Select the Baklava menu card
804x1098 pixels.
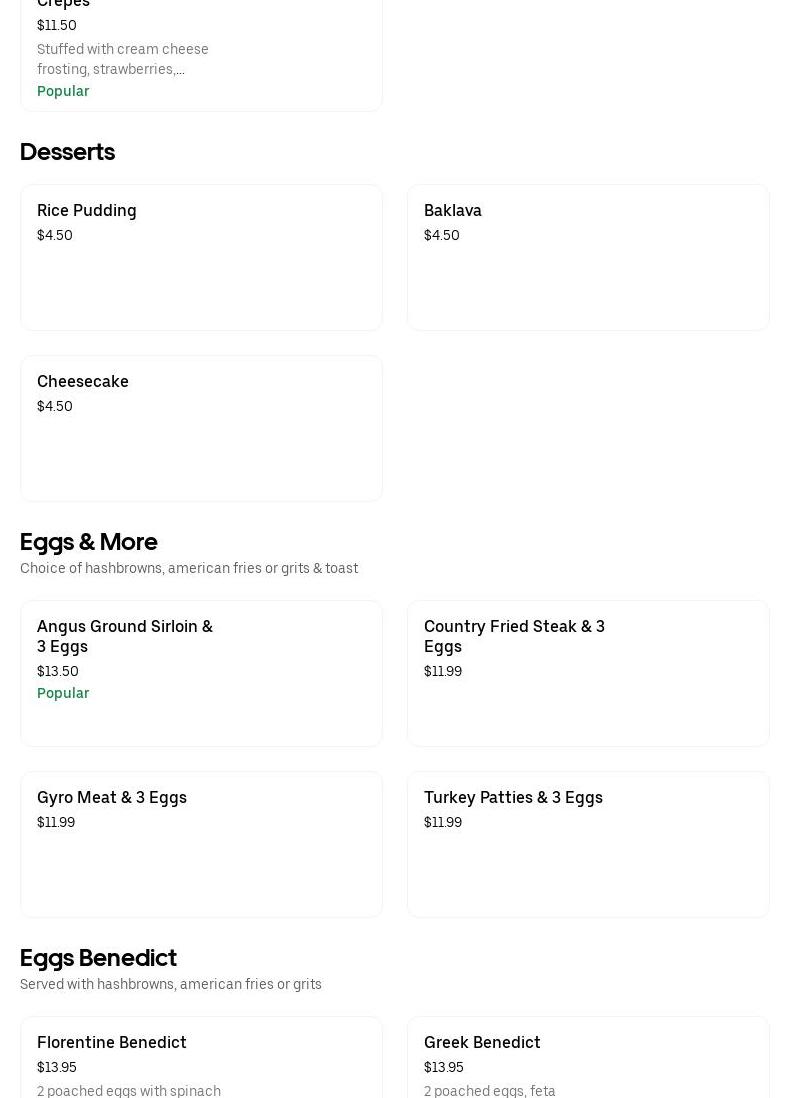588,257
